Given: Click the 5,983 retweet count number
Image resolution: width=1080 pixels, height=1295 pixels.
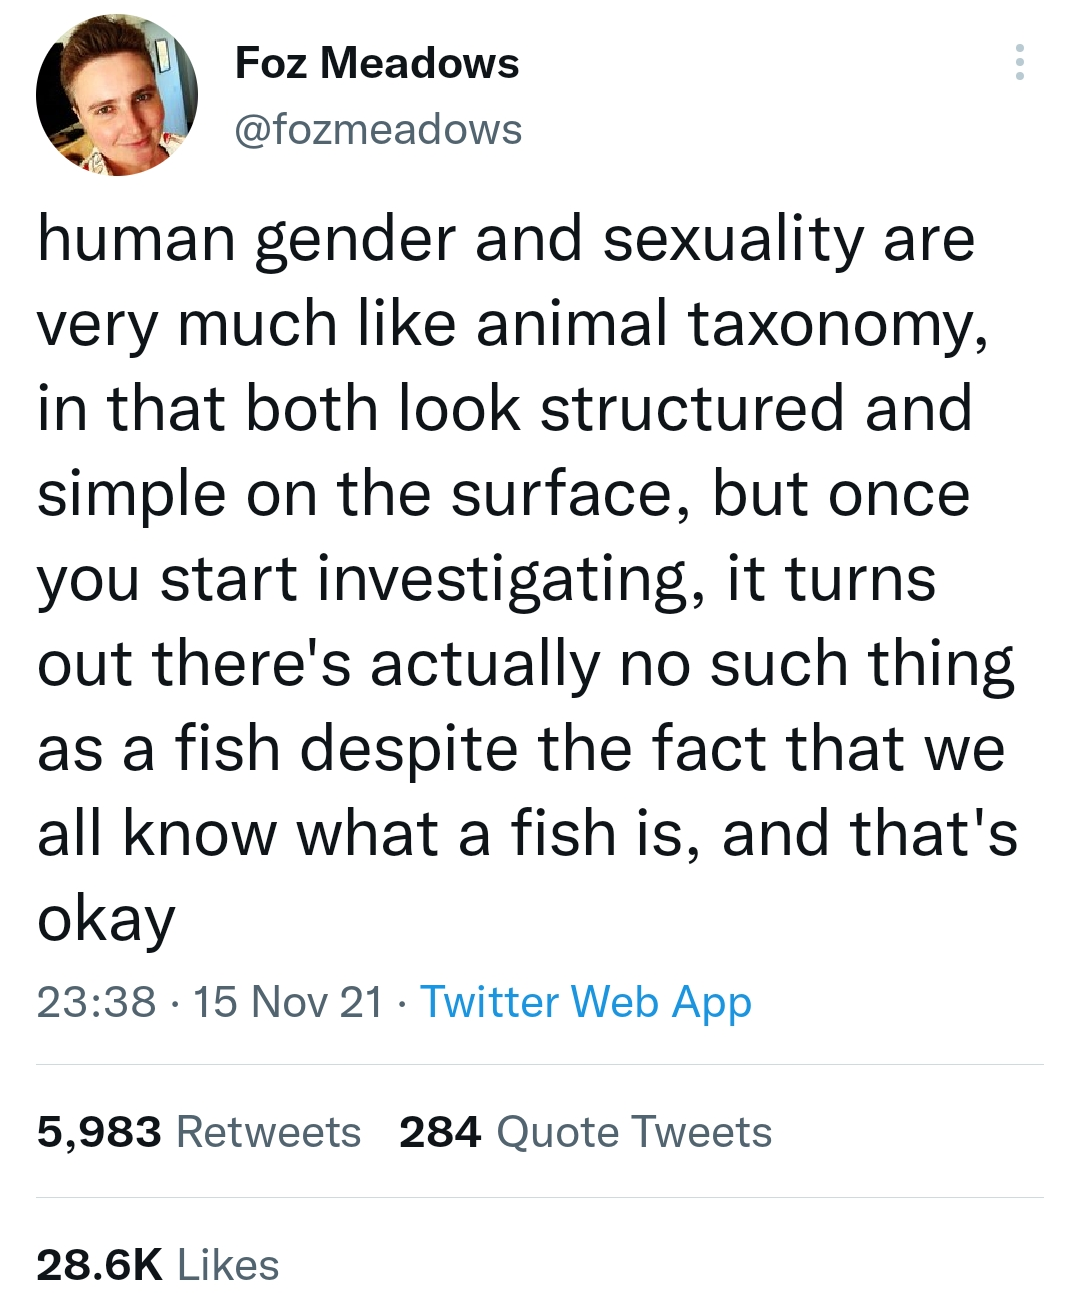Looking at the screenshot, I should [99, 1132].
